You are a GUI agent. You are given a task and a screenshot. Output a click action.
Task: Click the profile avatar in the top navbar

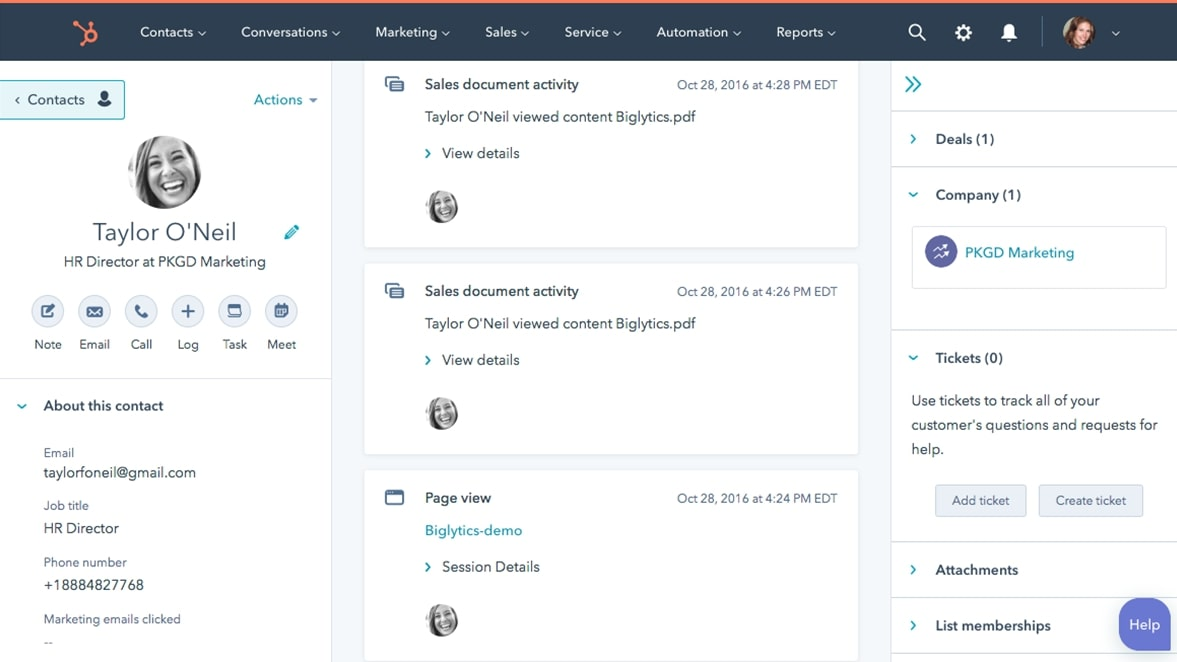point(1079,32)
